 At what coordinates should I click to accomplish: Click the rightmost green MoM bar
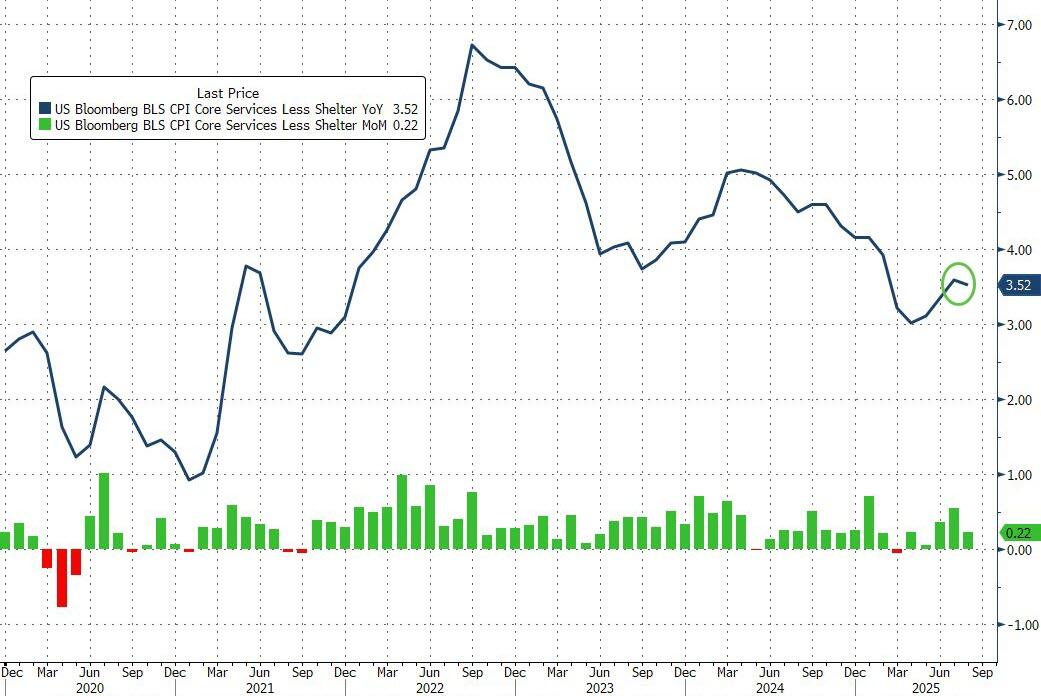coord(968,541)
